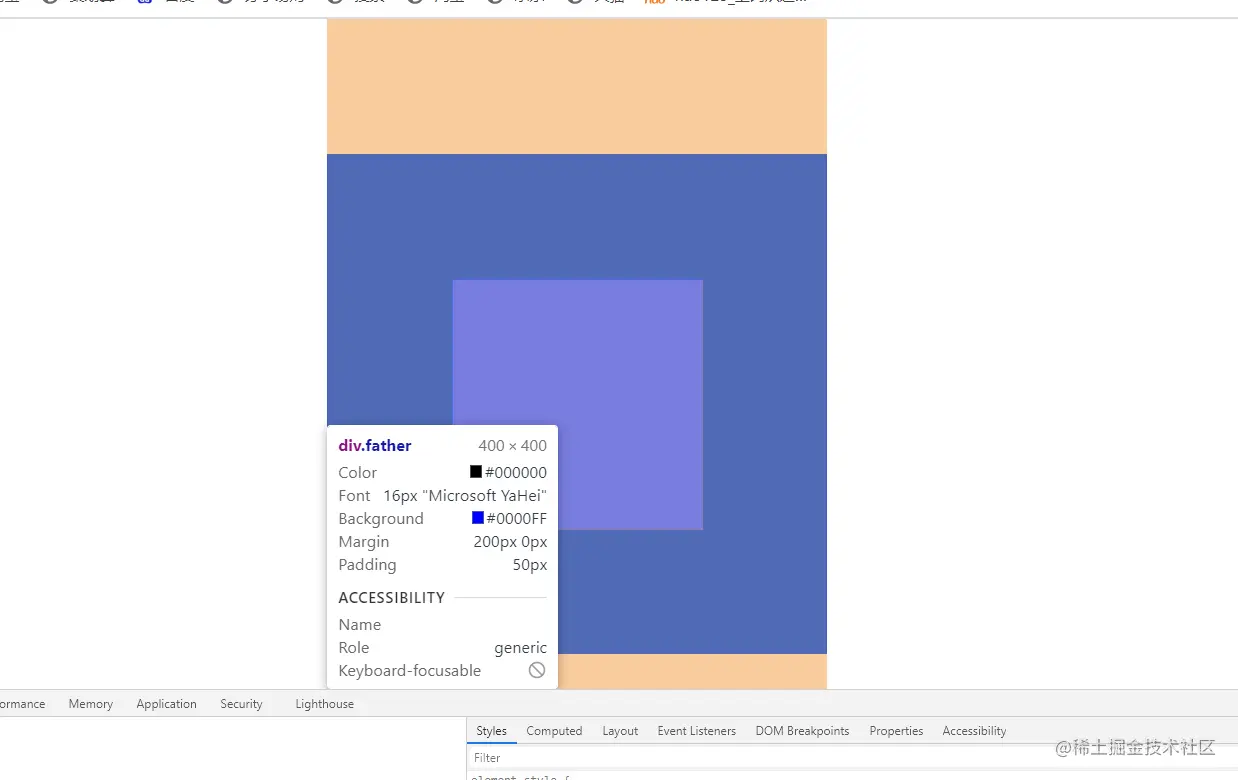Click the div.father label in the tooltip
The width and height of the screenshot is (1238, 780).
375,446
